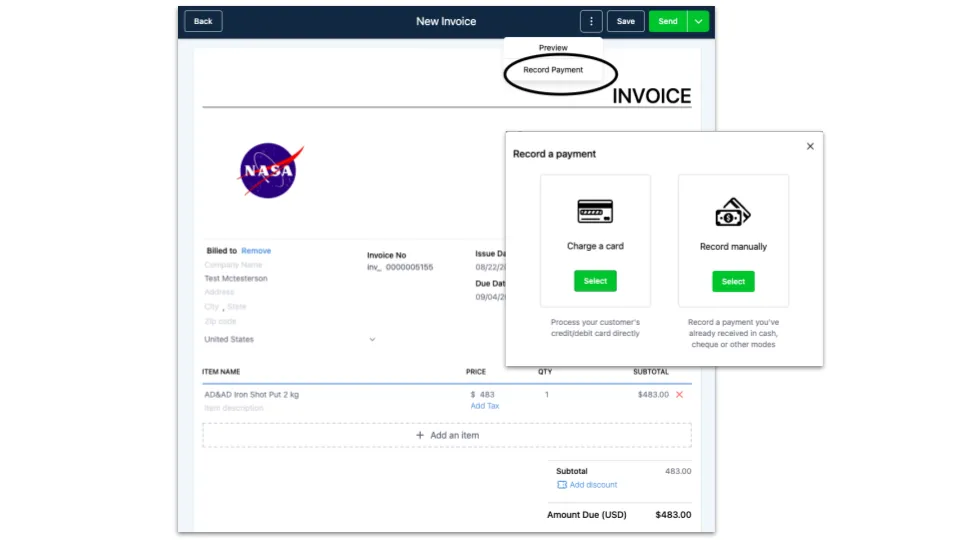
Task: Click the Zip code field
Action: (220, 321)
